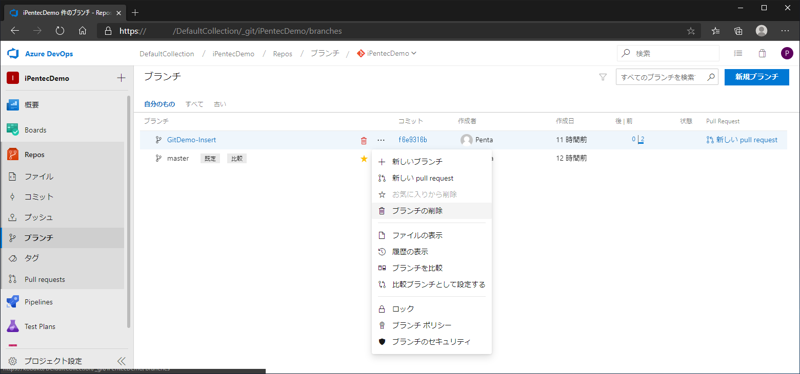This screenshot has width=800, height=374.
Task: Click Repos breadcrumb
Action: point(283,54)
